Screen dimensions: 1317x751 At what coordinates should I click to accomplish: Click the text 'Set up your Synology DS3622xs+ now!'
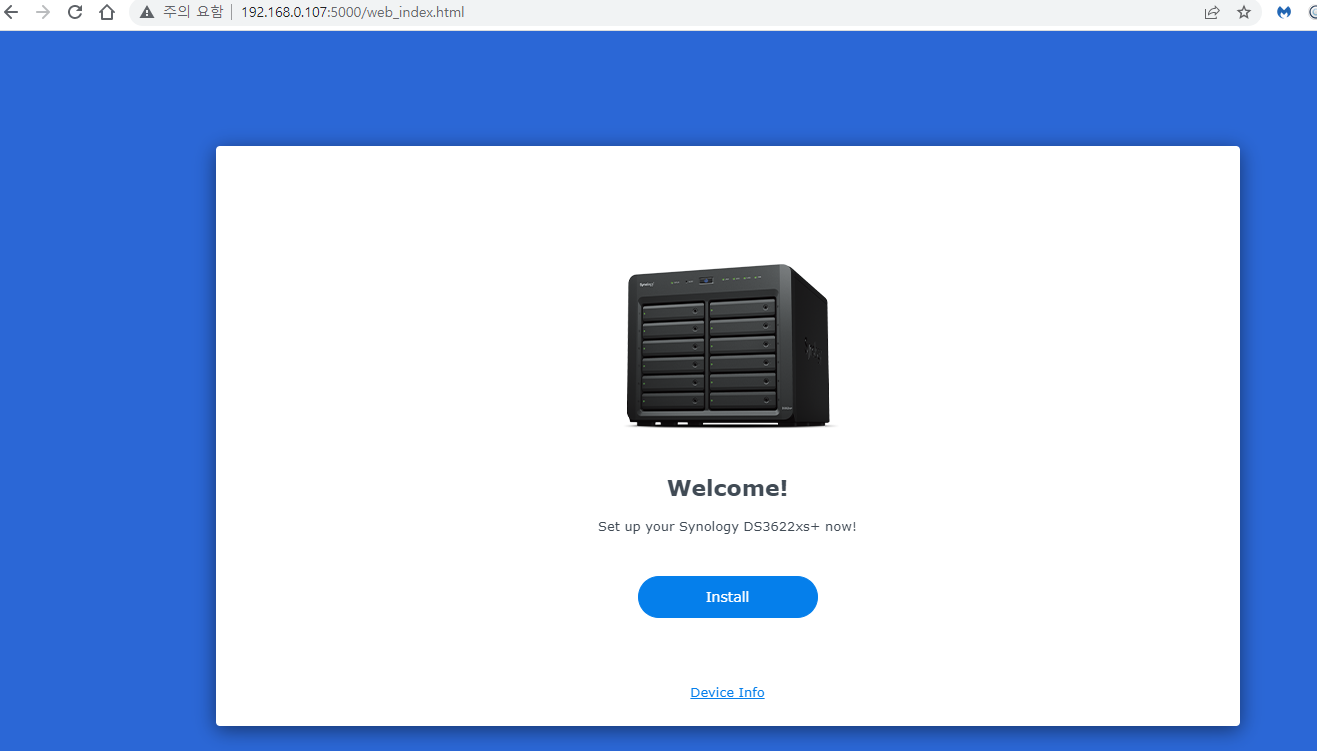(727, 526)
